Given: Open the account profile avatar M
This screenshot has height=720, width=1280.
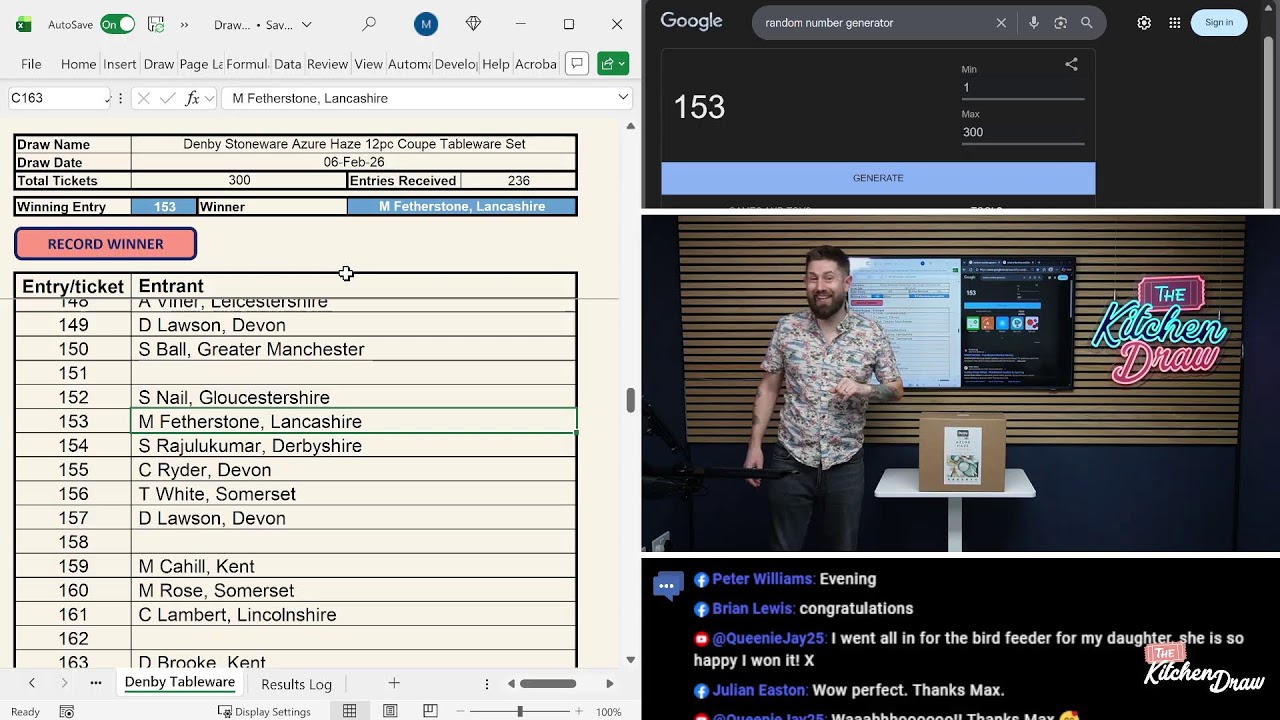Looking at the screenshot, I should click(x=425, y=24).
